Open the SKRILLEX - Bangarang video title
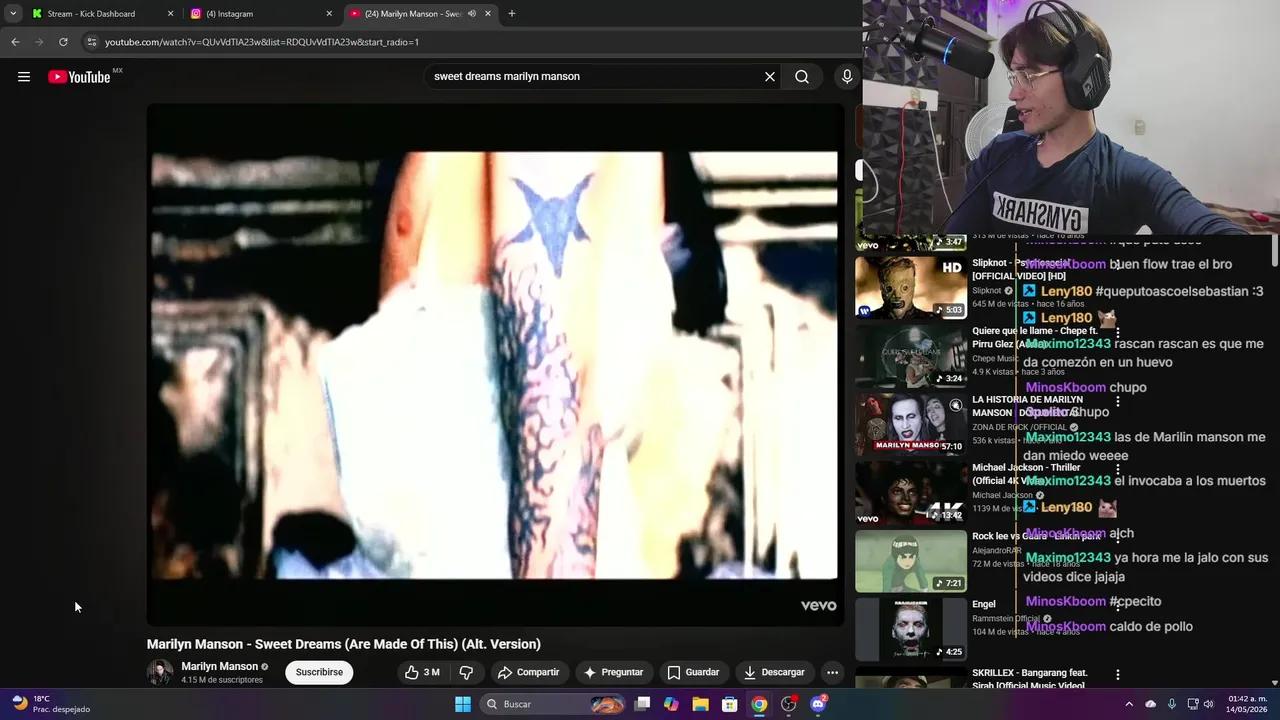The height and width of the screenshot is (720, 1280). [x=1029, y=679]
